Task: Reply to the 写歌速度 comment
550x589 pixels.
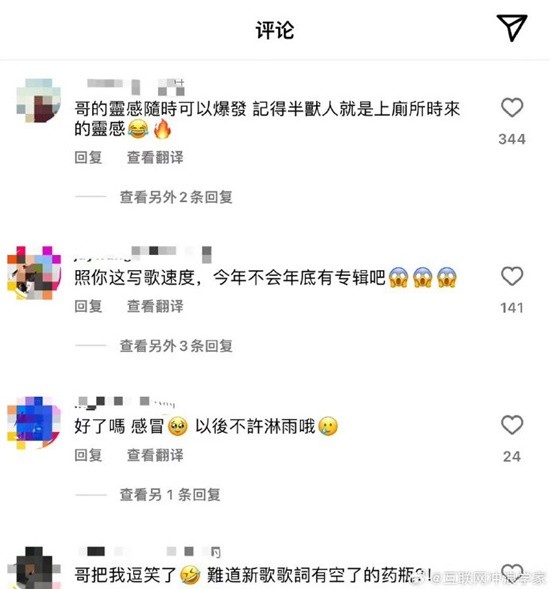Action: click(88, 306)
